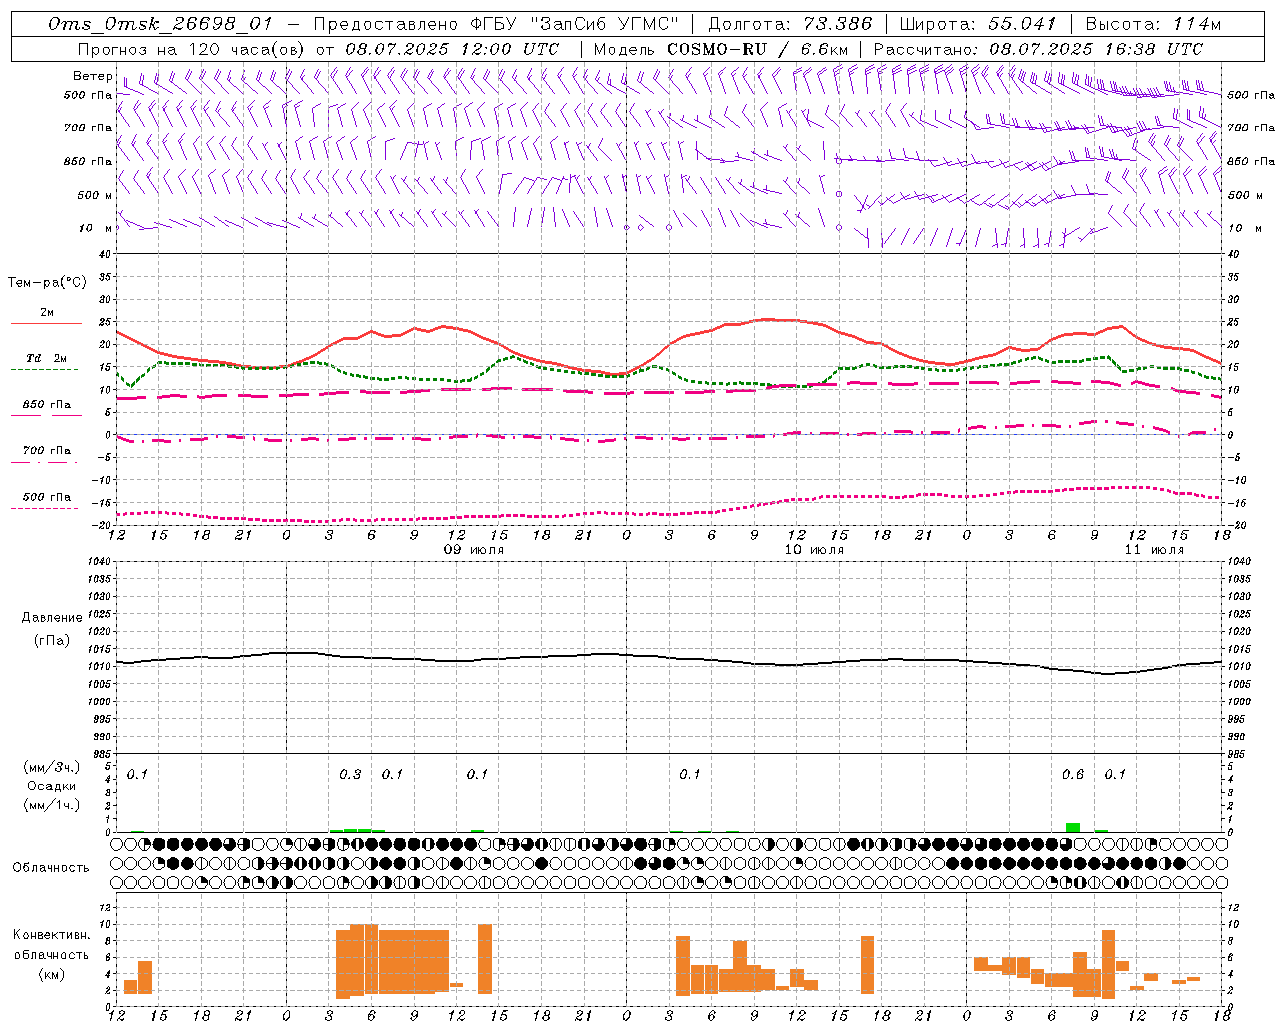
Task: Click the tall green precipitation bar under 0.6
Action: pyautogui.click(x=1072, y=827)
